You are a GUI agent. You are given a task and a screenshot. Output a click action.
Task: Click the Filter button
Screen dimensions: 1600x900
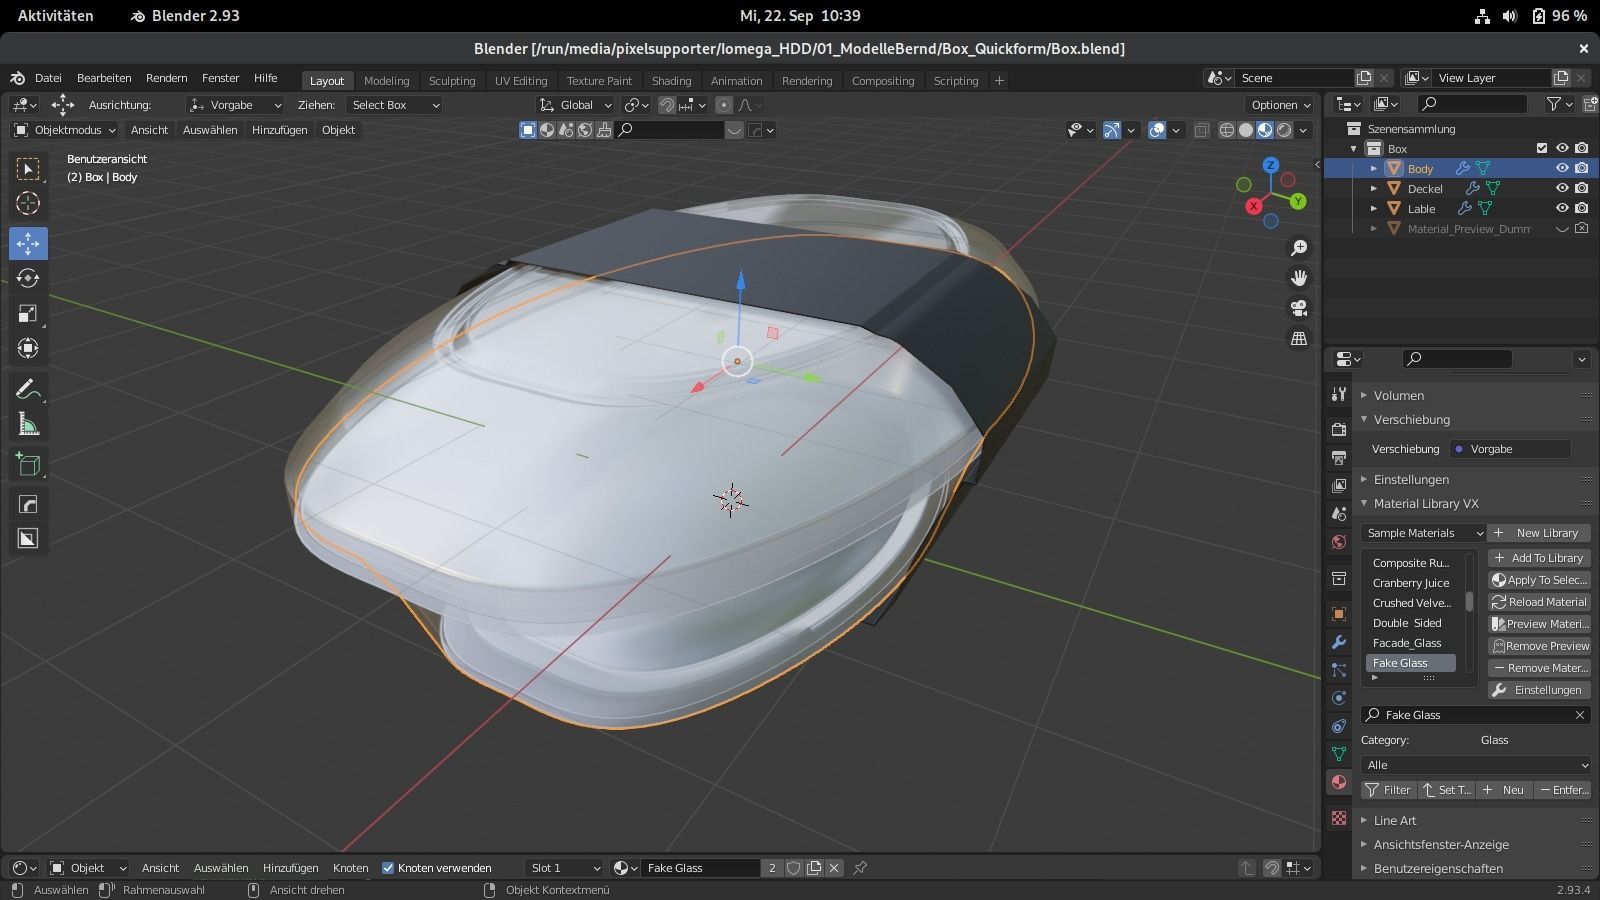click(1388, 790)
